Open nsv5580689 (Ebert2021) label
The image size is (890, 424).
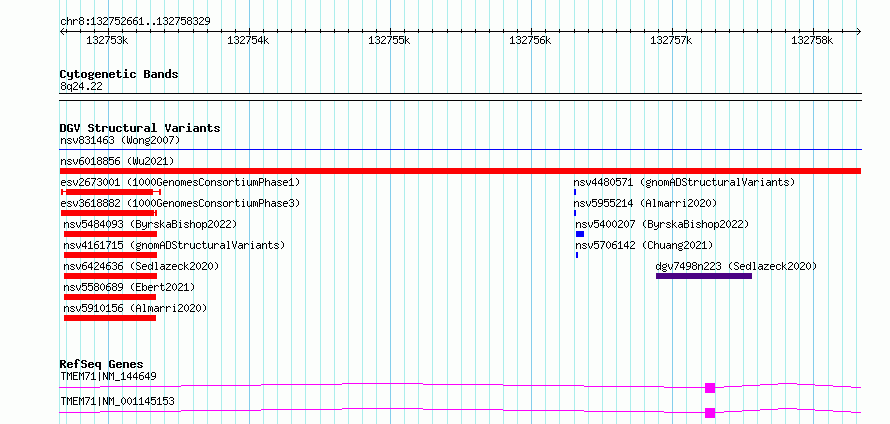(x=129, y=287)
